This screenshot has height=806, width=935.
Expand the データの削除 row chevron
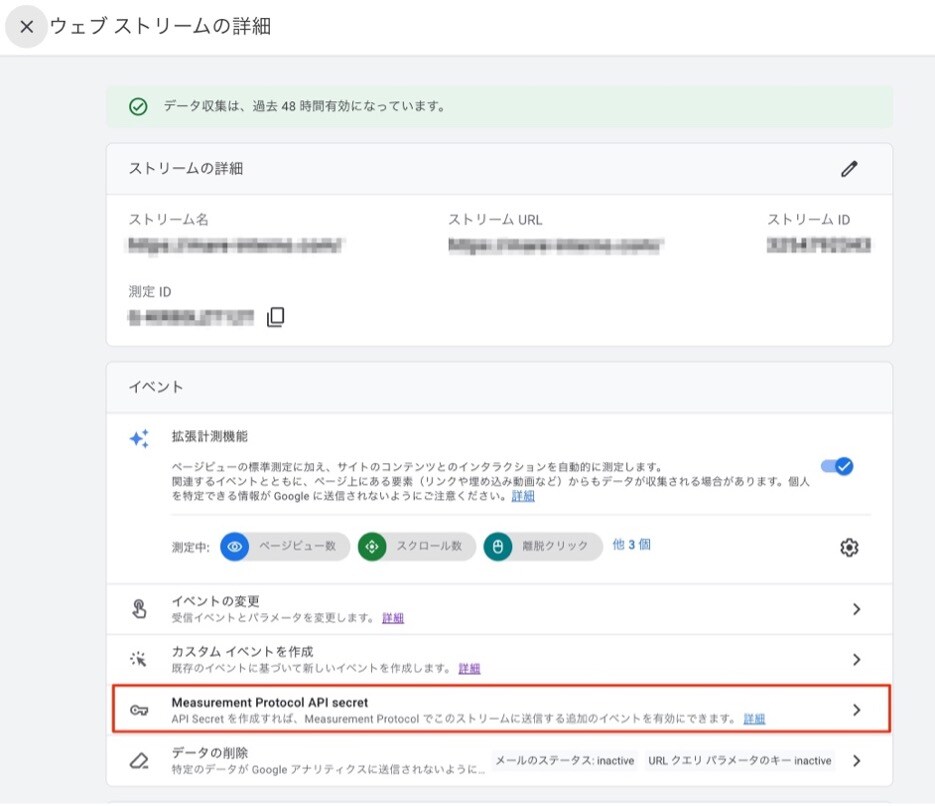coord(856,761)
